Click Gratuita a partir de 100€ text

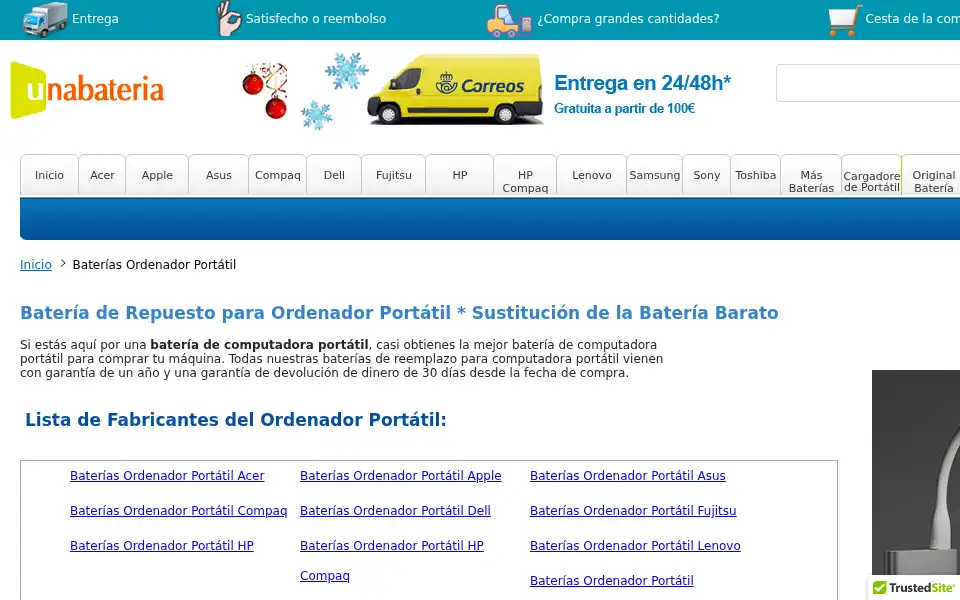click(x=624, y=108)
